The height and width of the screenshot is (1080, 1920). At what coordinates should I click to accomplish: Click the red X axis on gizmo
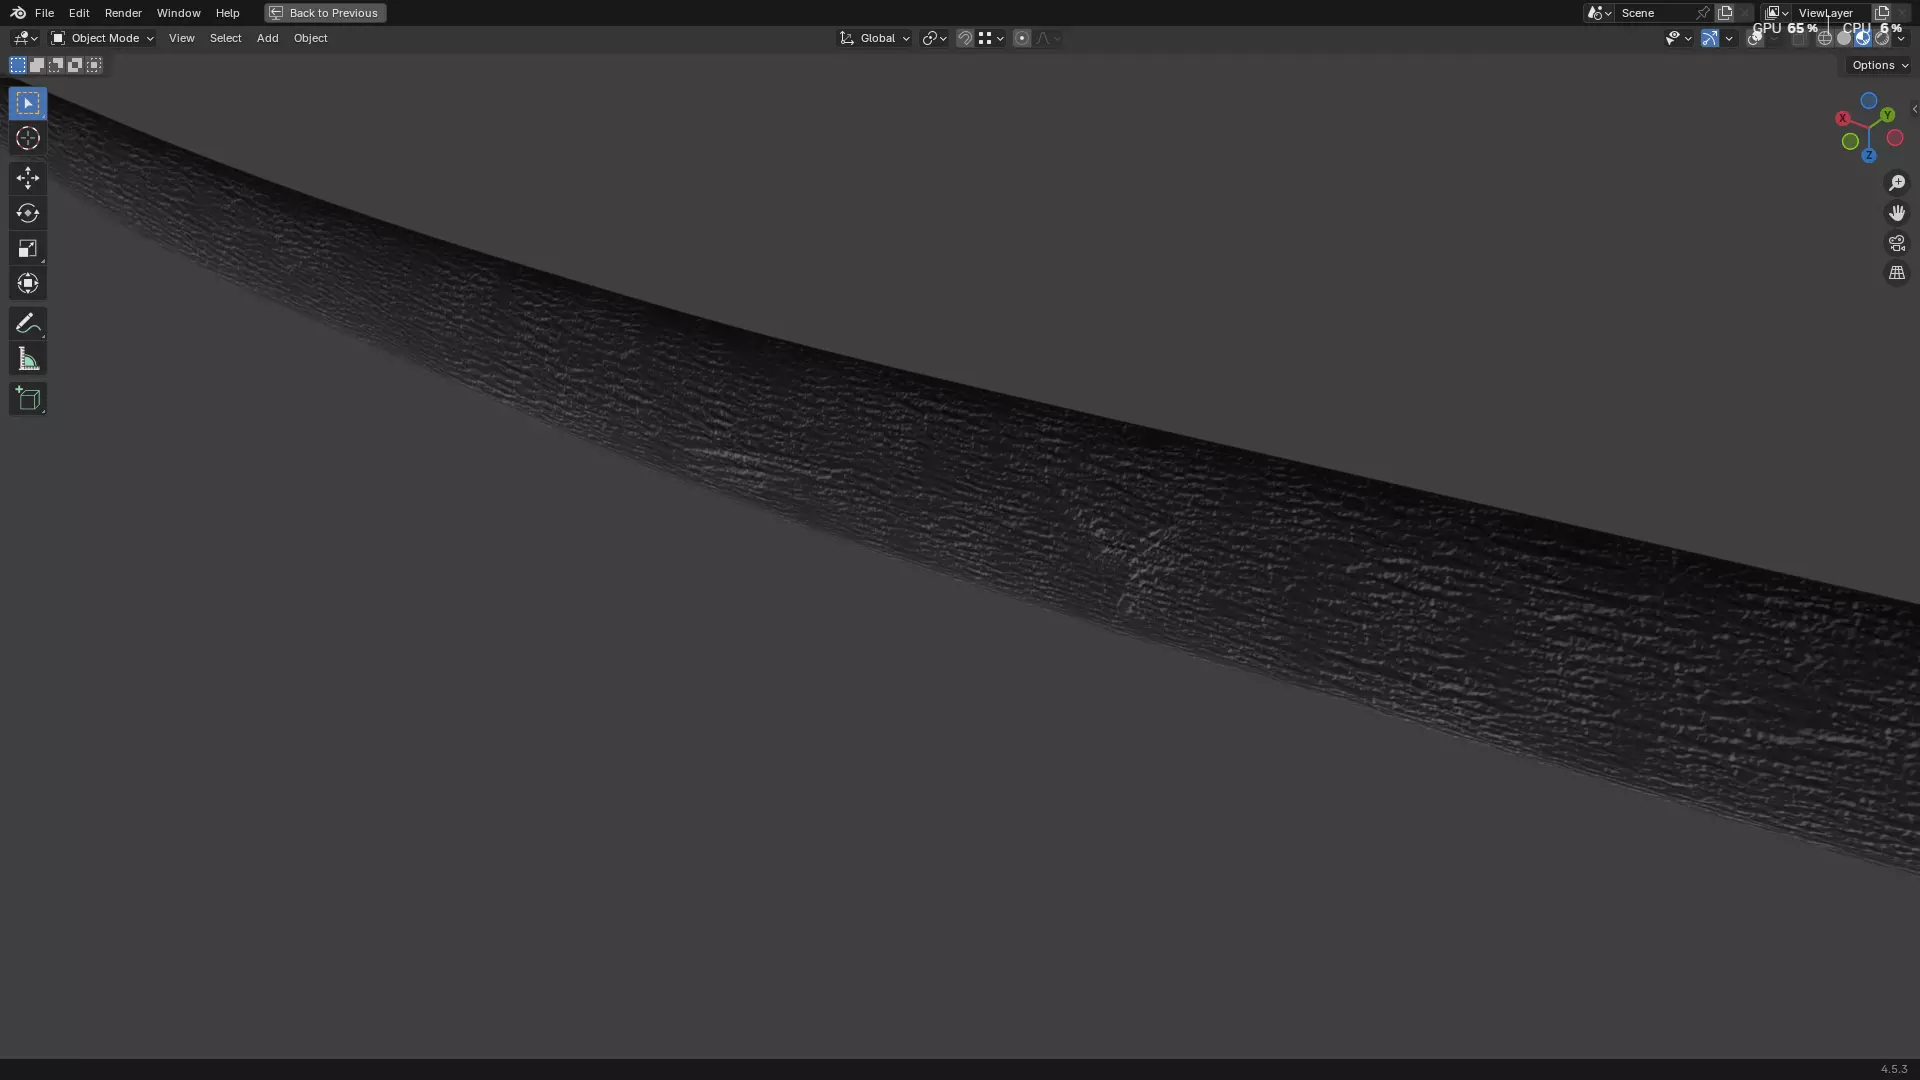[x=1842, y=118]
